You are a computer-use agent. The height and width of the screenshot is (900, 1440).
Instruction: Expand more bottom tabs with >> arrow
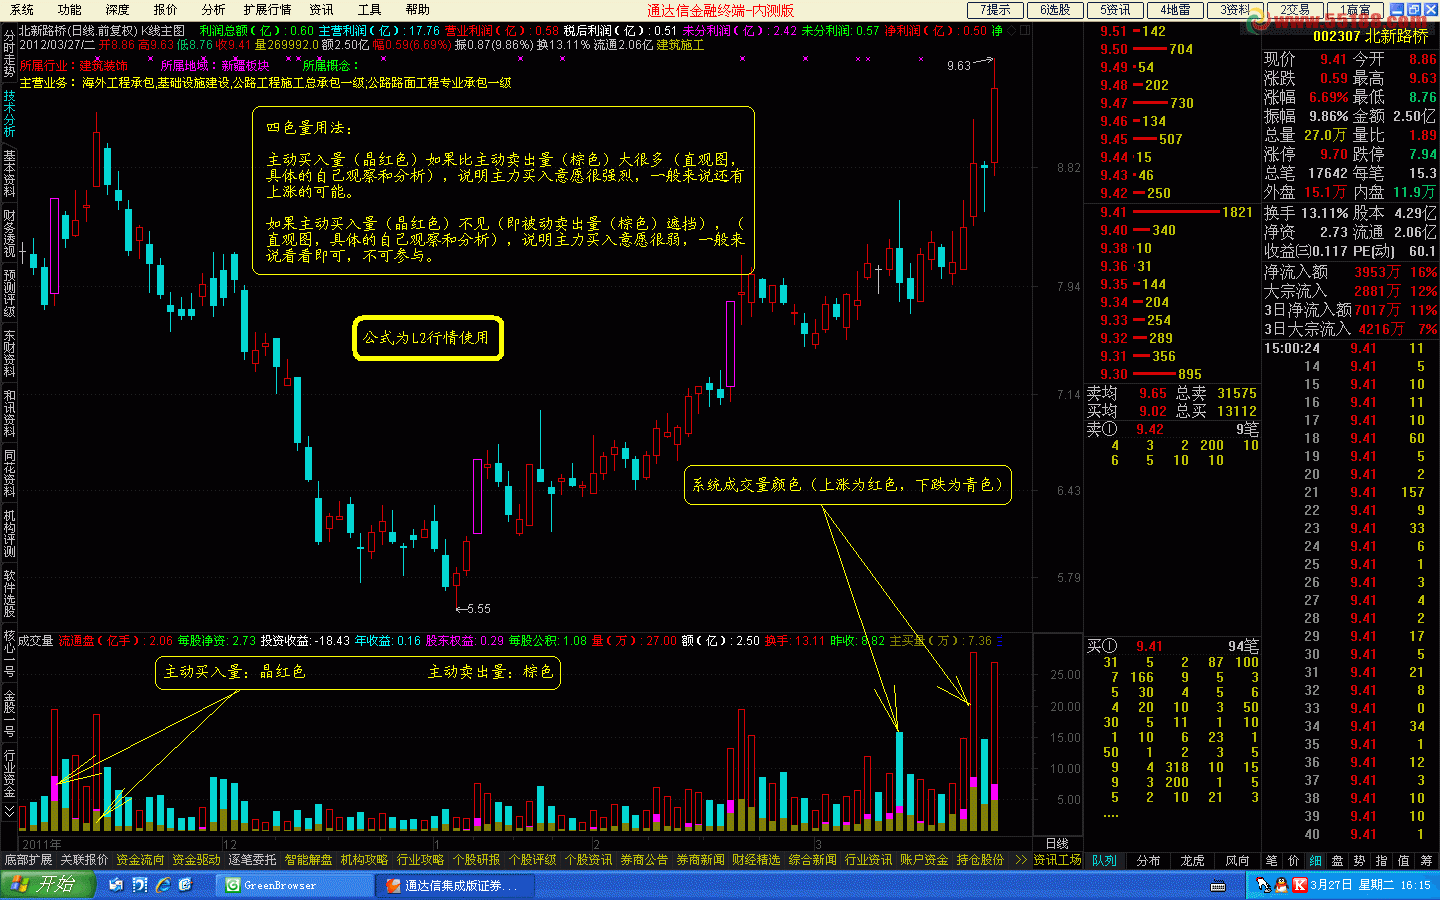pos(1021,860)
